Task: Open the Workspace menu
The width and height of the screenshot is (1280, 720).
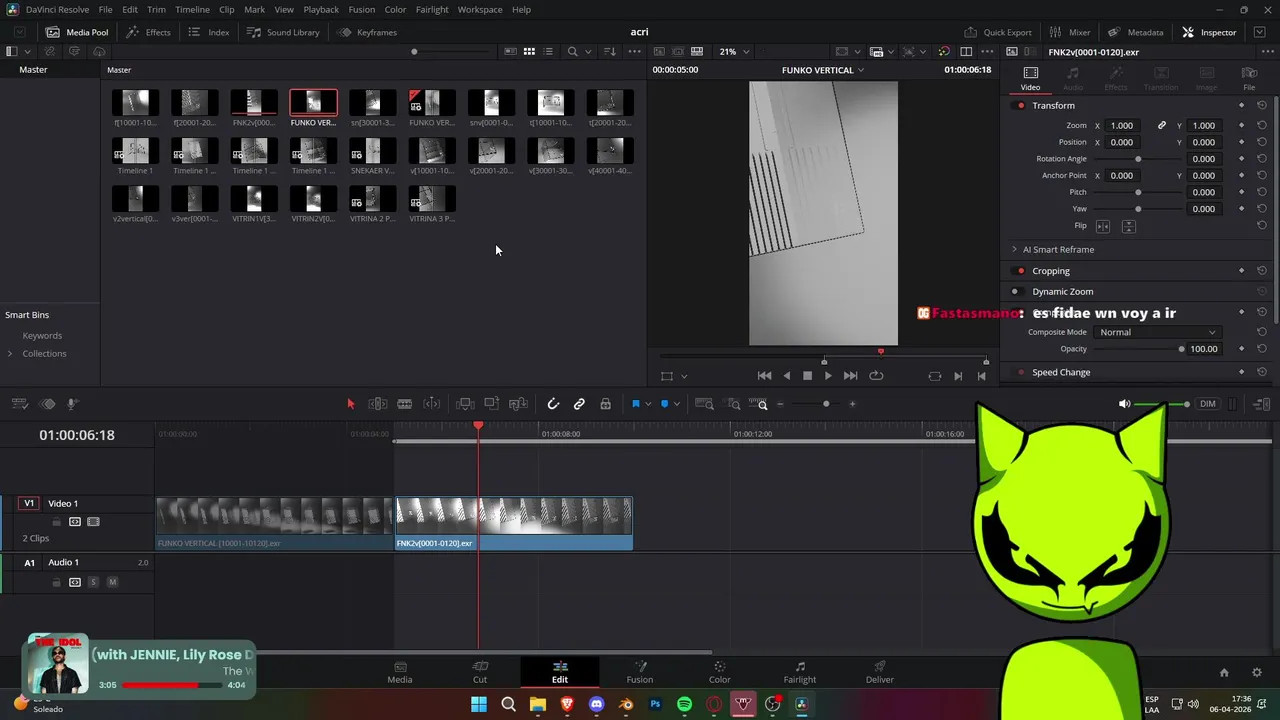Action: (480, 9)
